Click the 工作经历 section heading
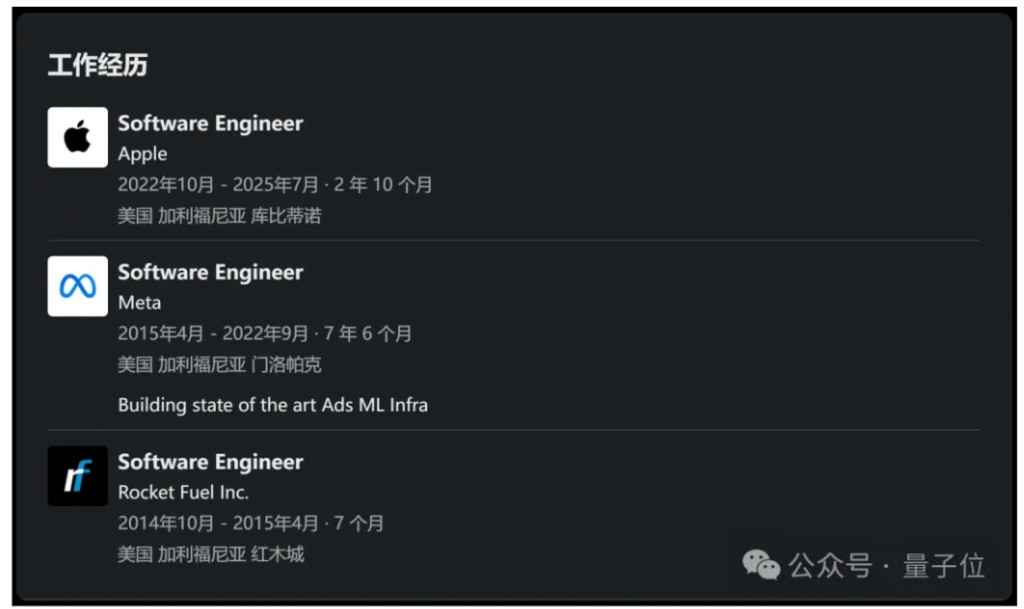1024x609 pixels. pyautogui.click(x=97, y=66)
